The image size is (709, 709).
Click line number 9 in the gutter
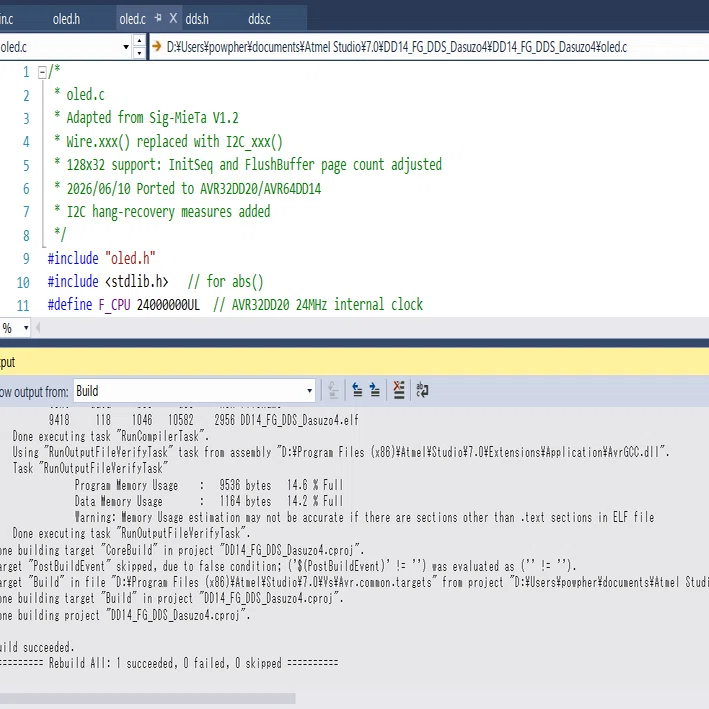26,259
